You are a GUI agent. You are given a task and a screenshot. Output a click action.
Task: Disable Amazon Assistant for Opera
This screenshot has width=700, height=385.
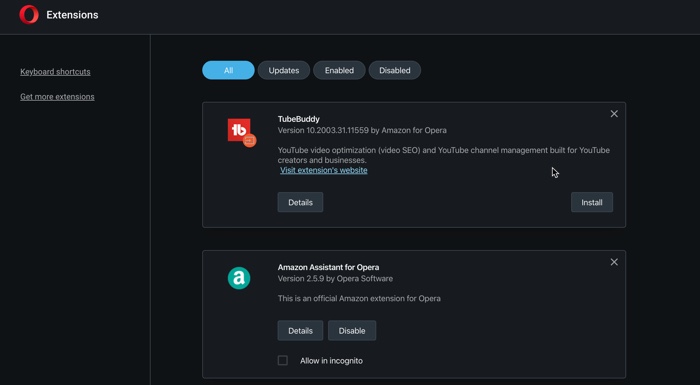click(x=352, y=331)
